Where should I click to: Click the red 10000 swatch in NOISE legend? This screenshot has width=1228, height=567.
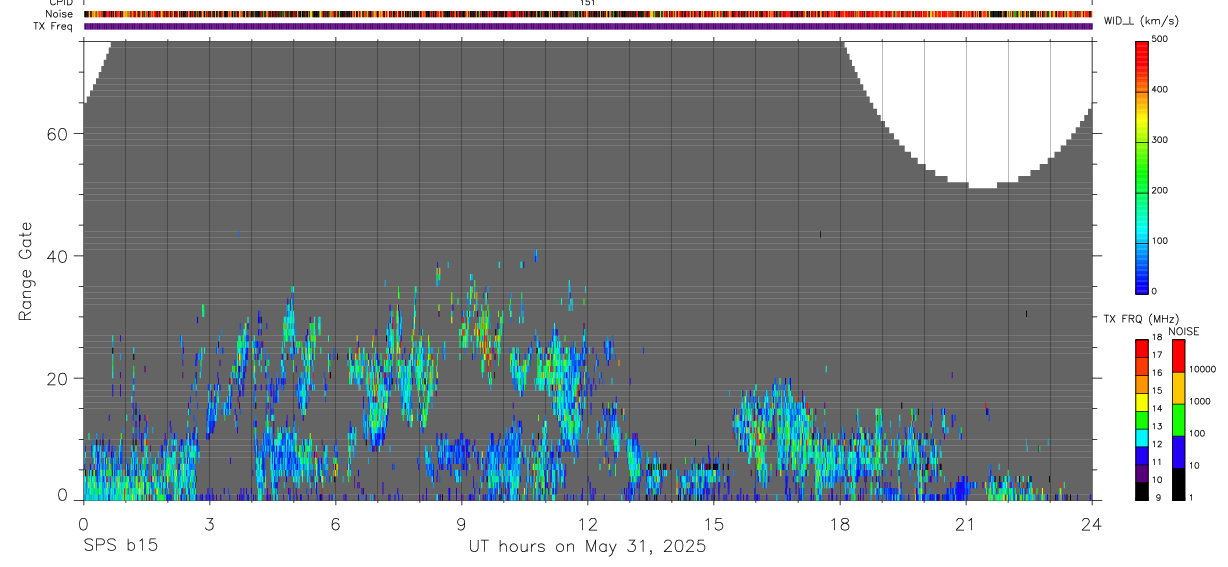(1178, 355)
